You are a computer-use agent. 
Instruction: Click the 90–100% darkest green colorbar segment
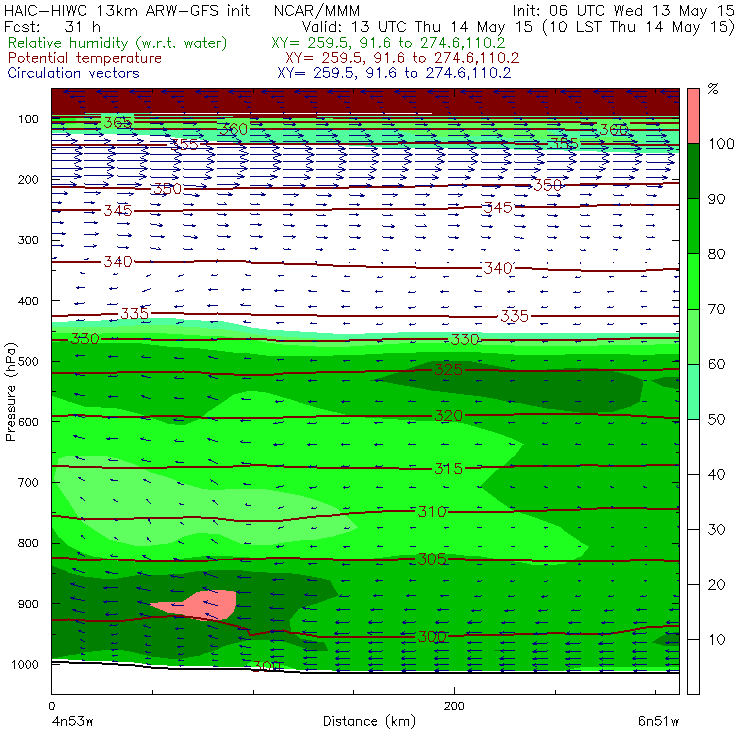[x=693, y=171]
